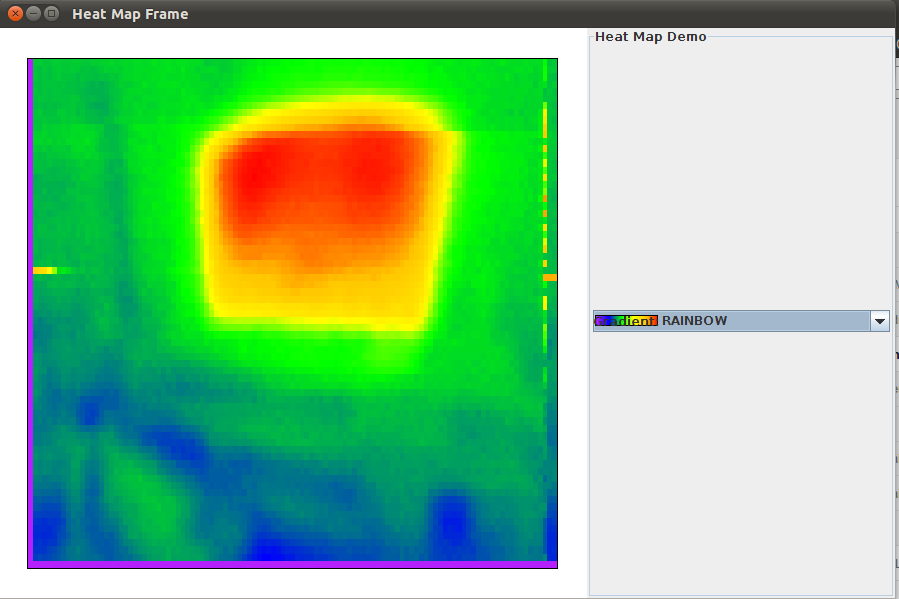The image size is (899, 599).
Task: Click the rainbow gradient preview icon
Action: point(626,321)
